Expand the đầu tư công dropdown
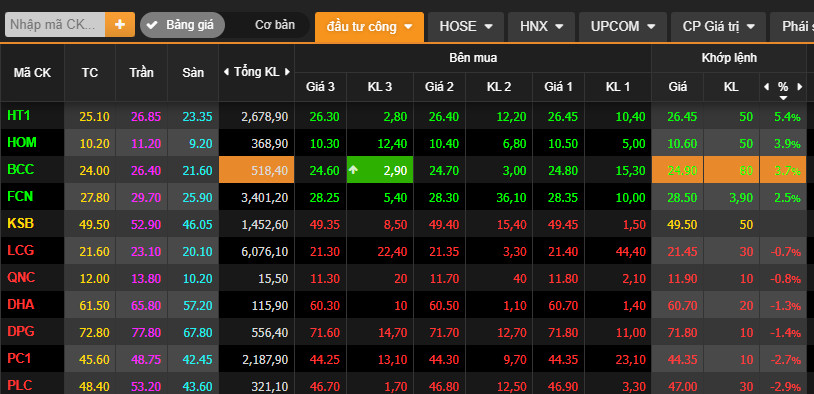The height and width of the screenshot is (394, 814). click(x=369, y=26)
